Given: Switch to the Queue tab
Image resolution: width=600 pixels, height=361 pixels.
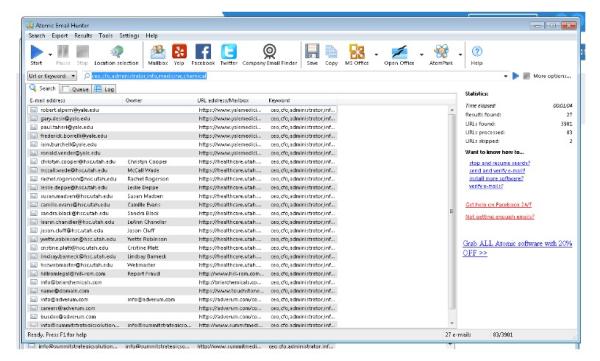Looking at the screenshot, I should pyautogui.click(x=76, y=89).
